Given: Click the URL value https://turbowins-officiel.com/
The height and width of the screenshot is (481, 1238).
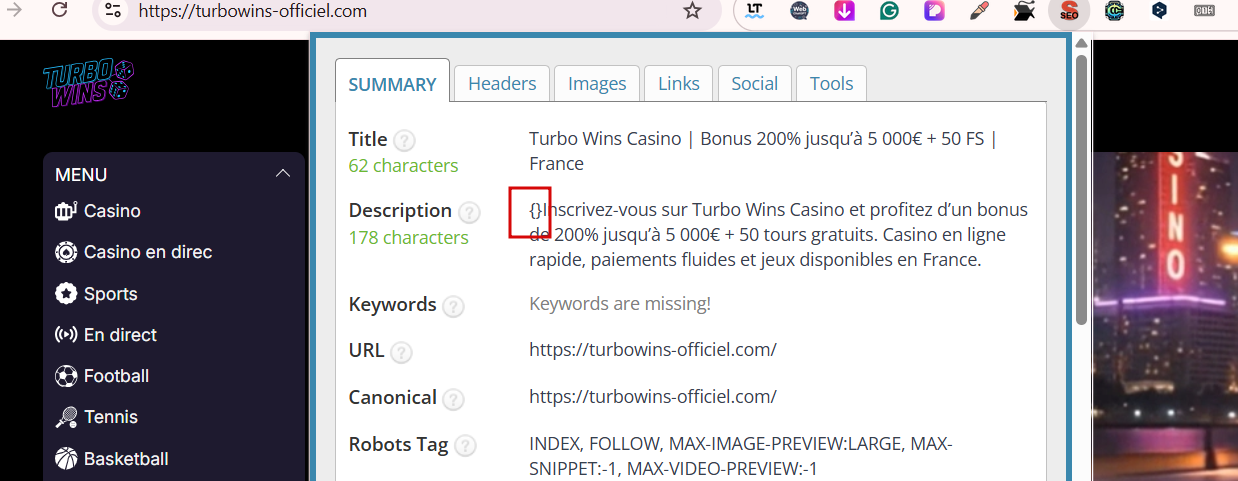Looking at the screenshot, I should click(x=653, y=350).
